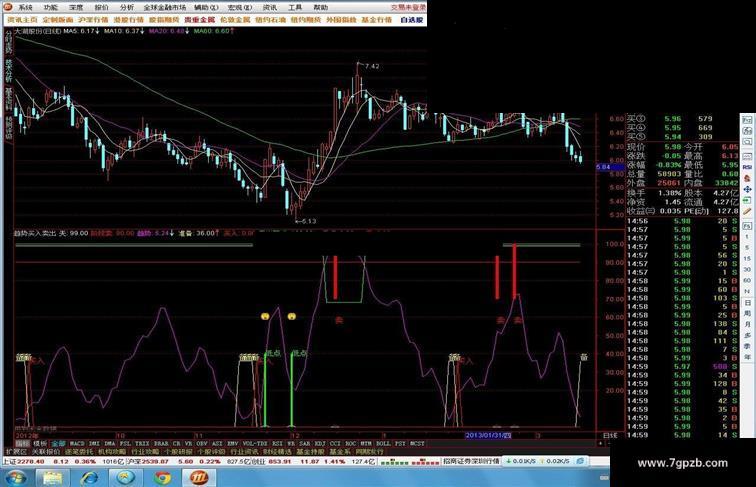Click the green export arrow icon
This screenshot has width=756, height=487.
[x=747, y=200]
